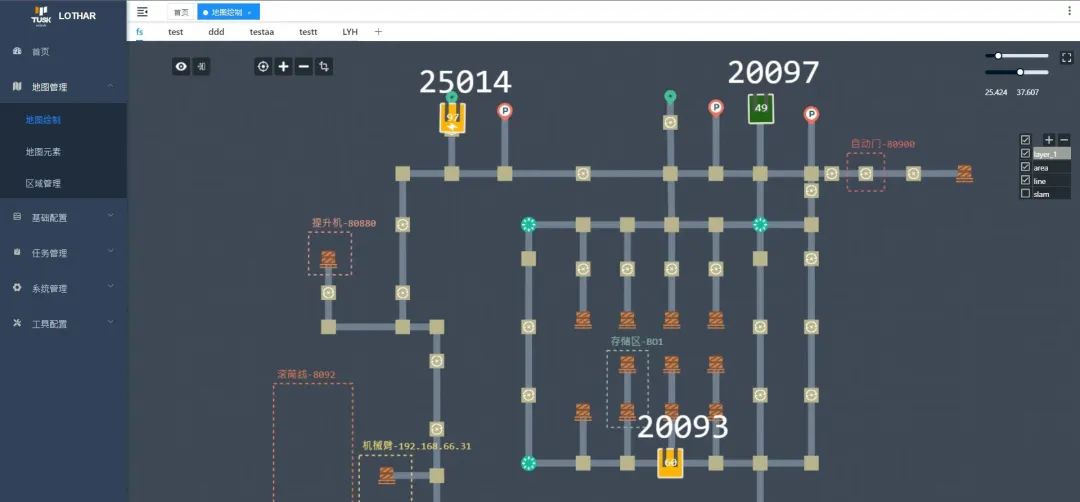1080x502 pixels.
Task: Click the plus zoom-in toolbar icon
Action: (x=284, y=66)
